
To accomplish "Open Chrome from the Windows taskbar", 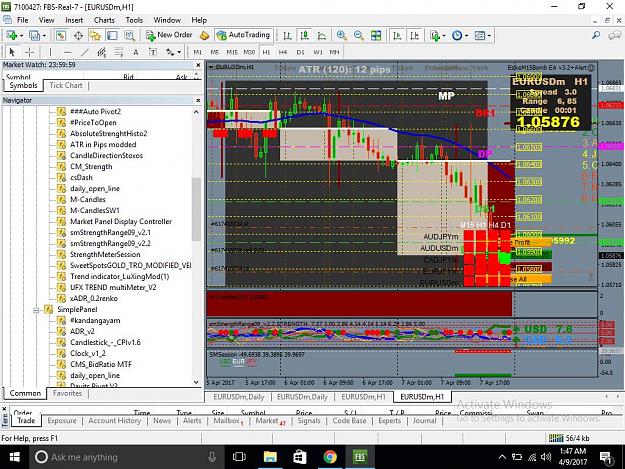I will coord(330,457).
